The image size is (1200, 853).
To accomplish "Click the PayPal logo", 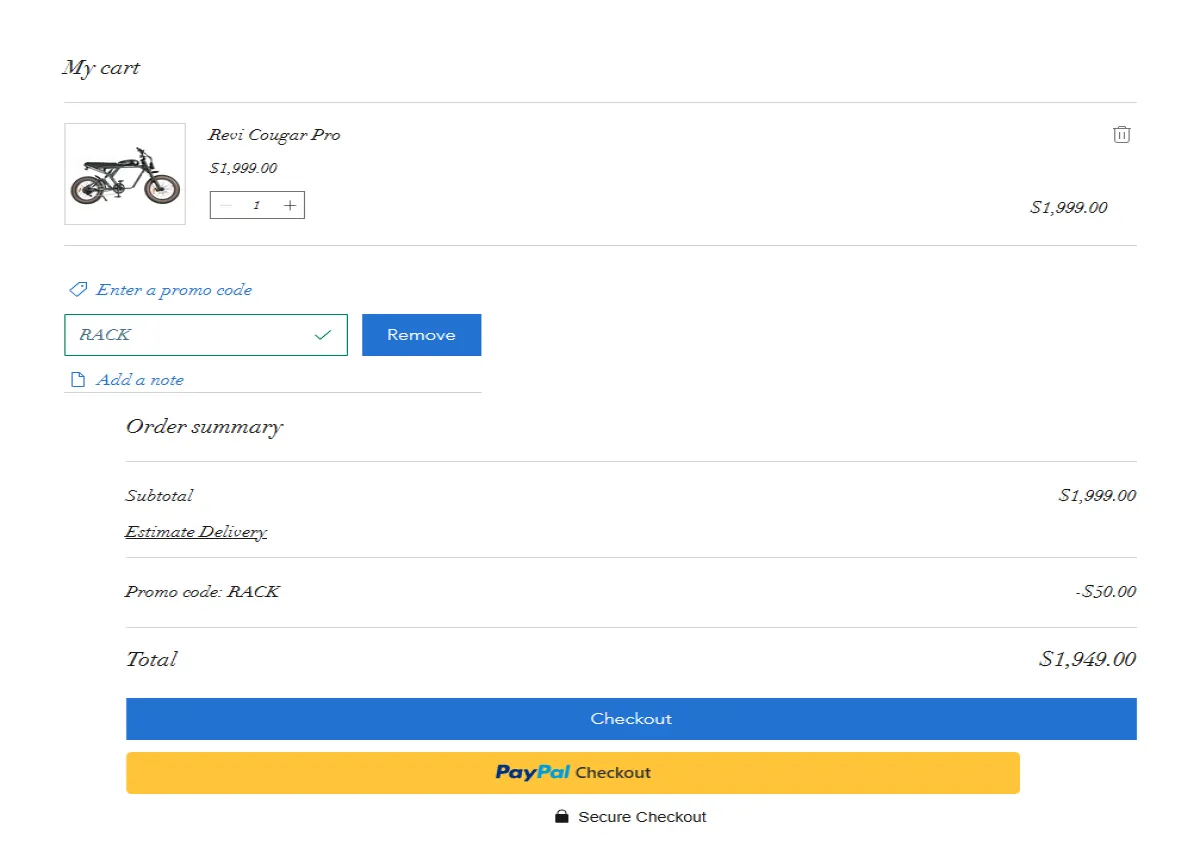I will click(533, 772).
